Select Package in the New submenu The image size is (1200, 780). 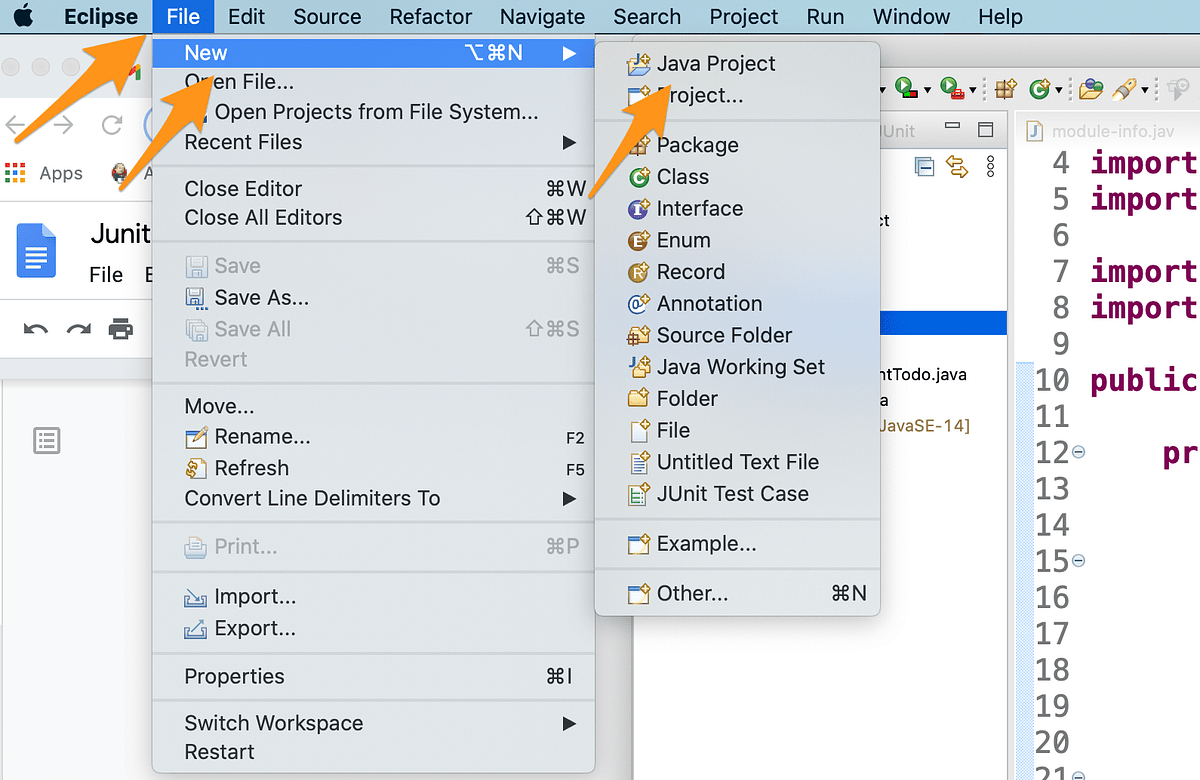click(697, 145)
